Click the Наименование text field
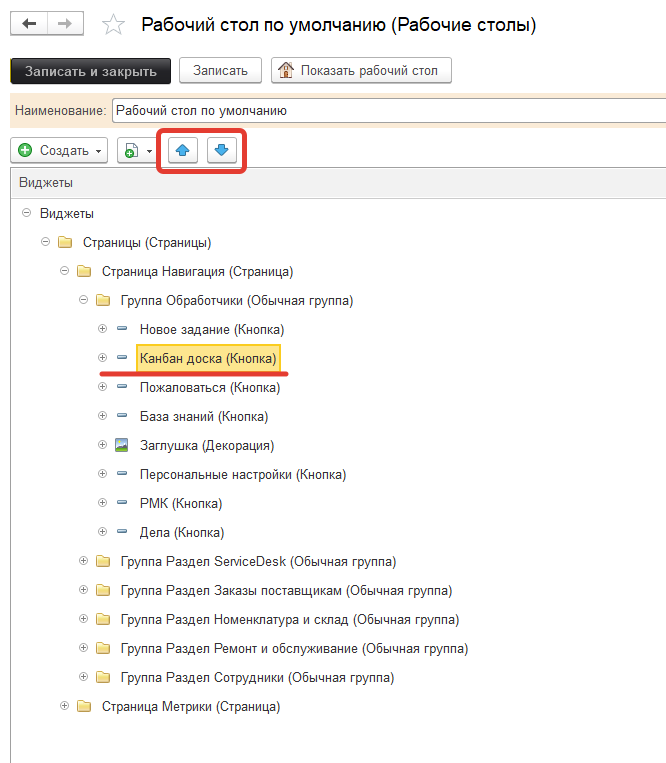The height and width of the screenshot is (763, 666). click(x=387, y=111)
